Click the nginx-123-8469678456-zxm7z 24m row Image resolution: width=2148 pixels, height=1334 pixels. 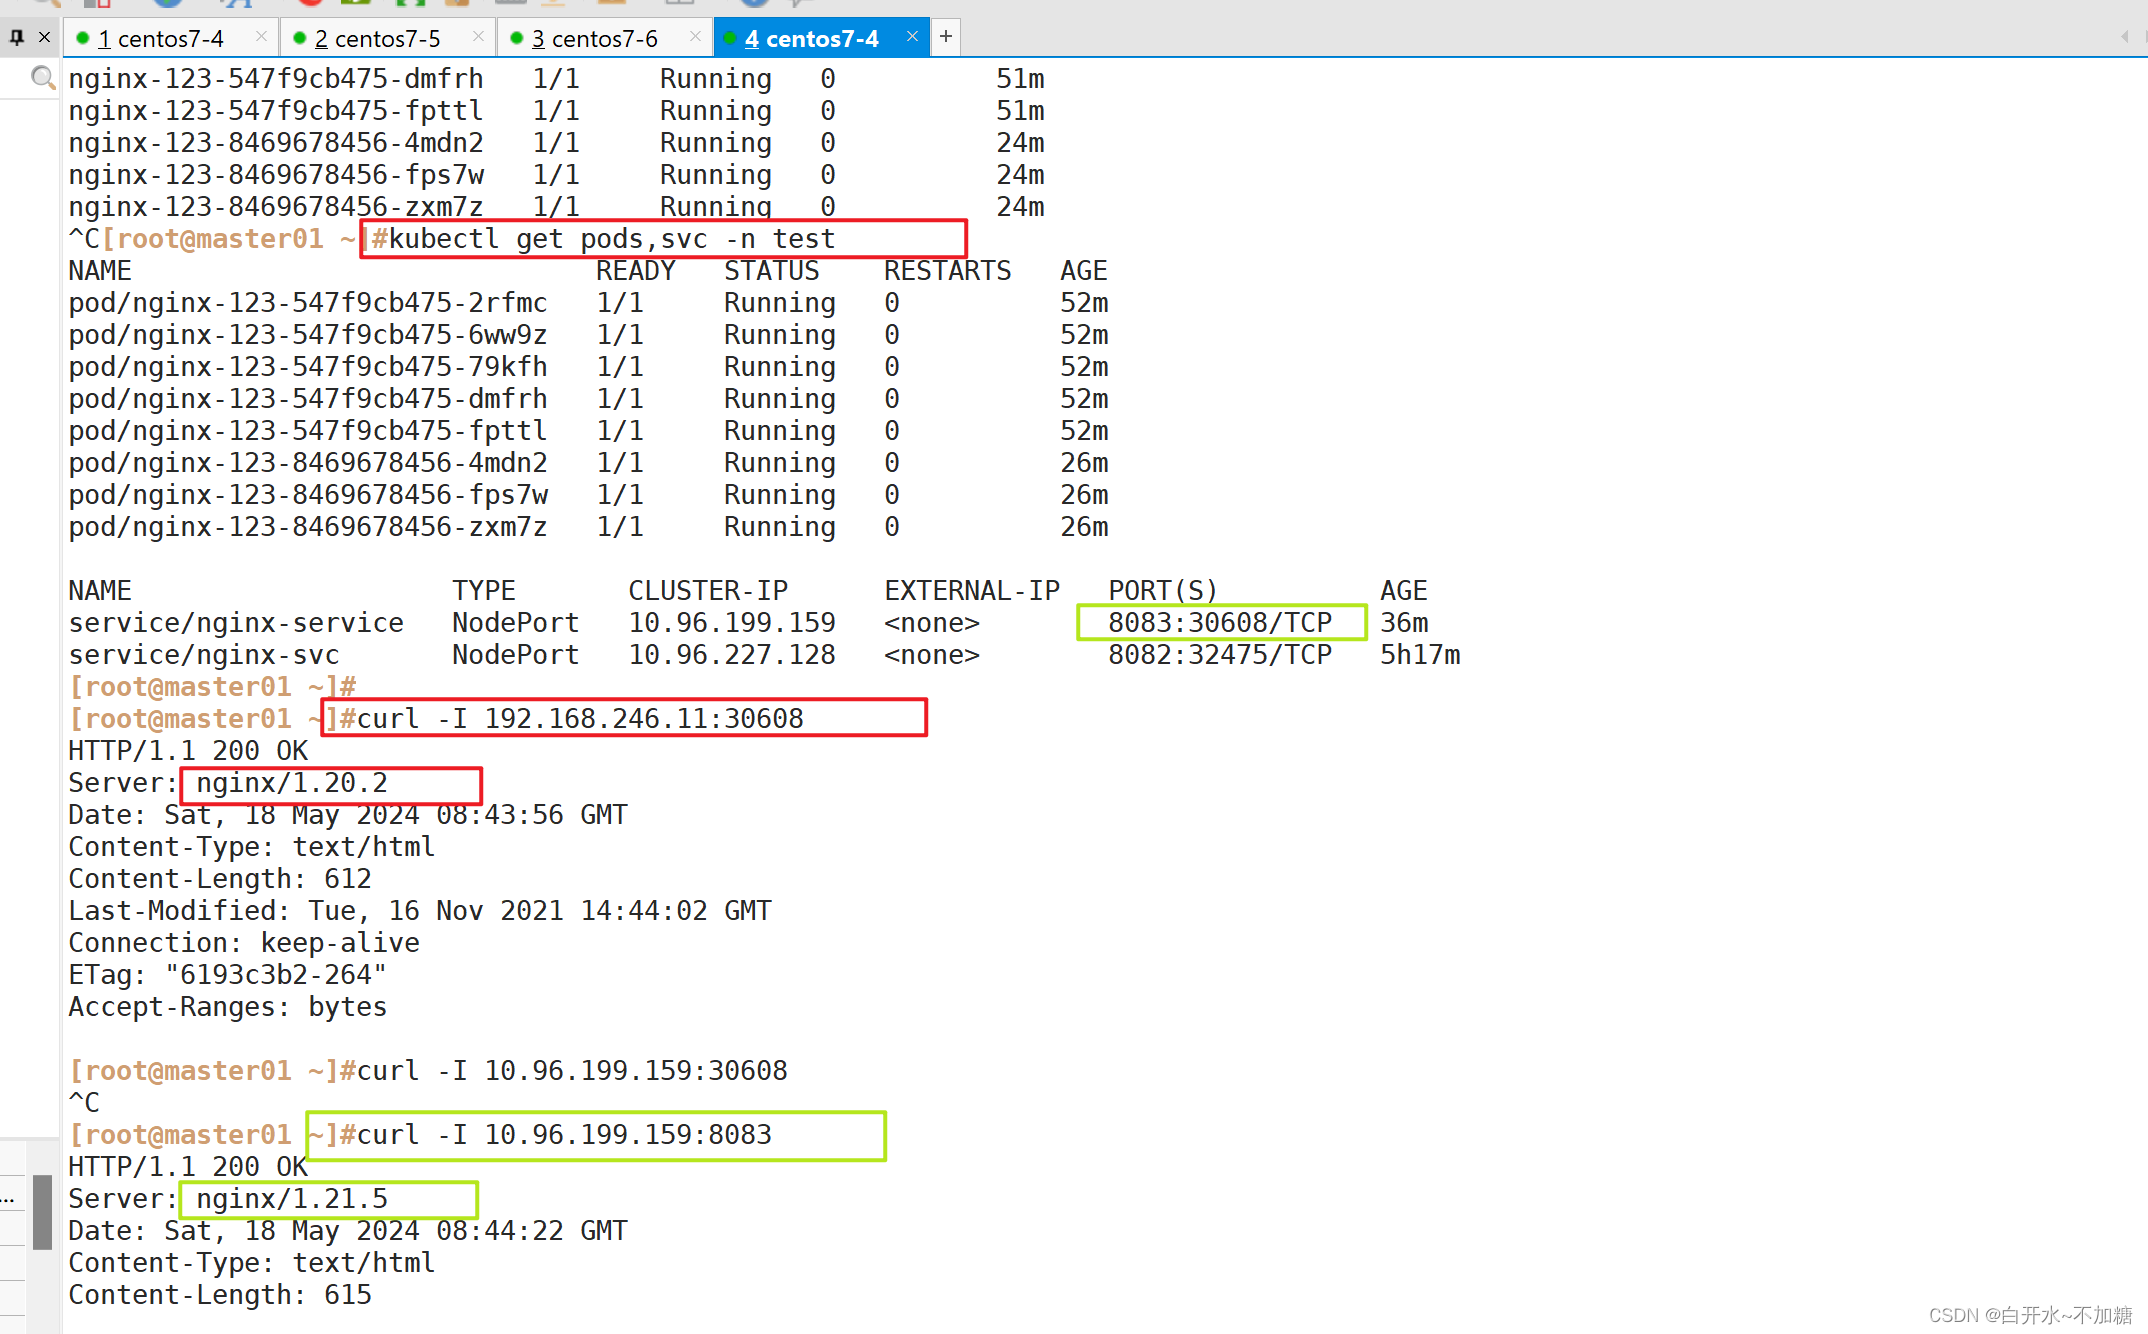[x=556, y=207]
